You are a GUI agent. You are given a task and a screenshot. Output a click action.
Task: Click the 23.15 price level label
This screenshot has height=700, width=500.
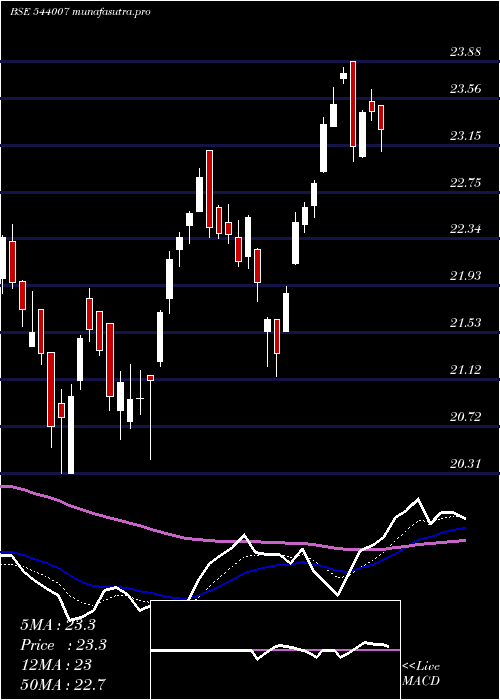click(466, 136)
